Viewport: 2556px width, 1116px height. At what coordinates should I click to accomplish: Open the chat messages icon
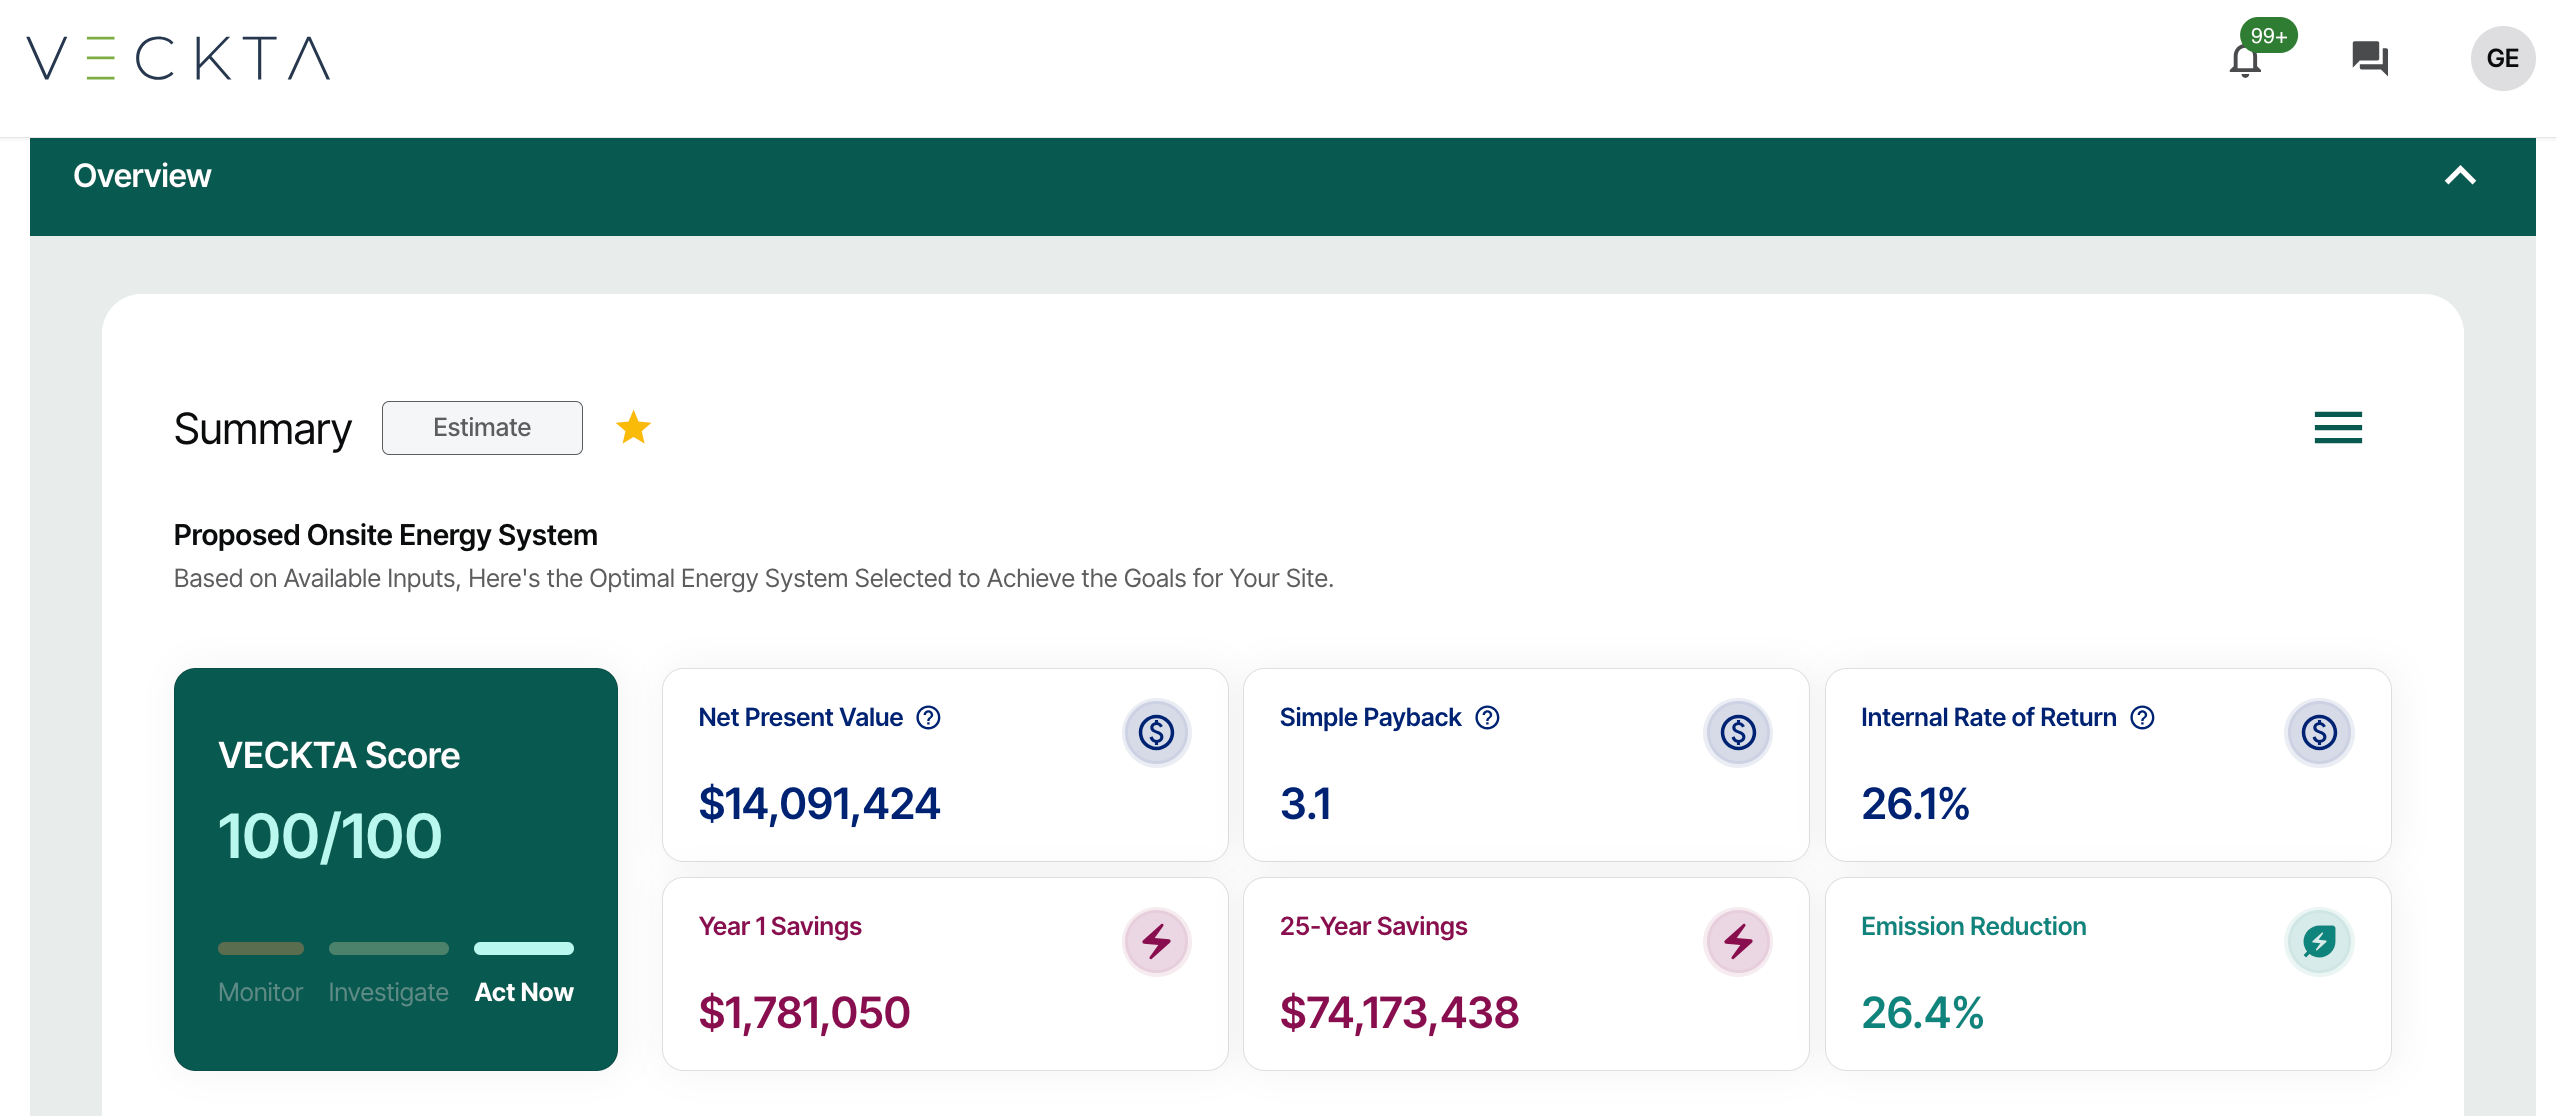click(2369, 58)
